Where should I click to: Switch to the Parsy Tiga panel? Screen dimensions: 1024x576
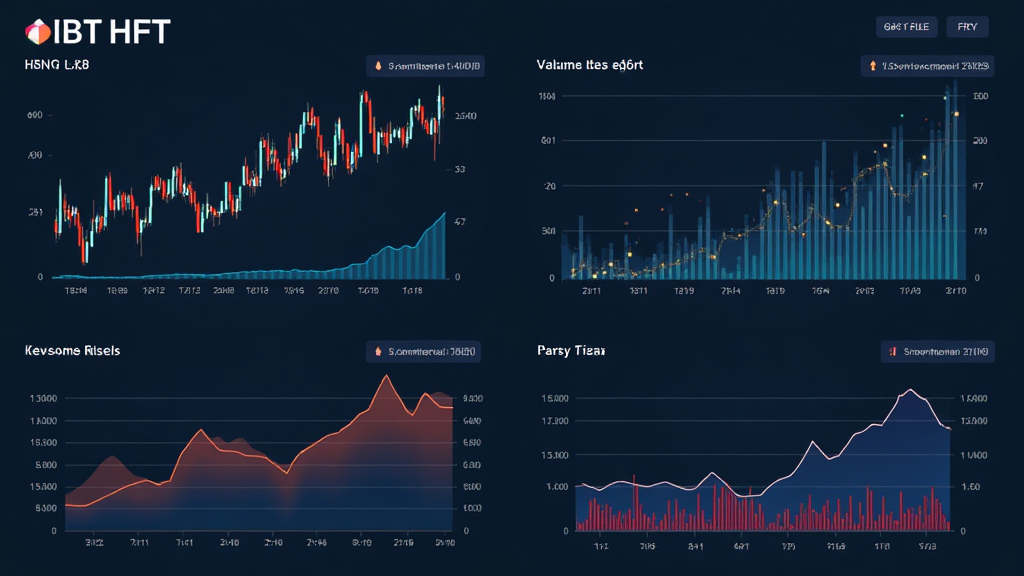pos(570,351)
